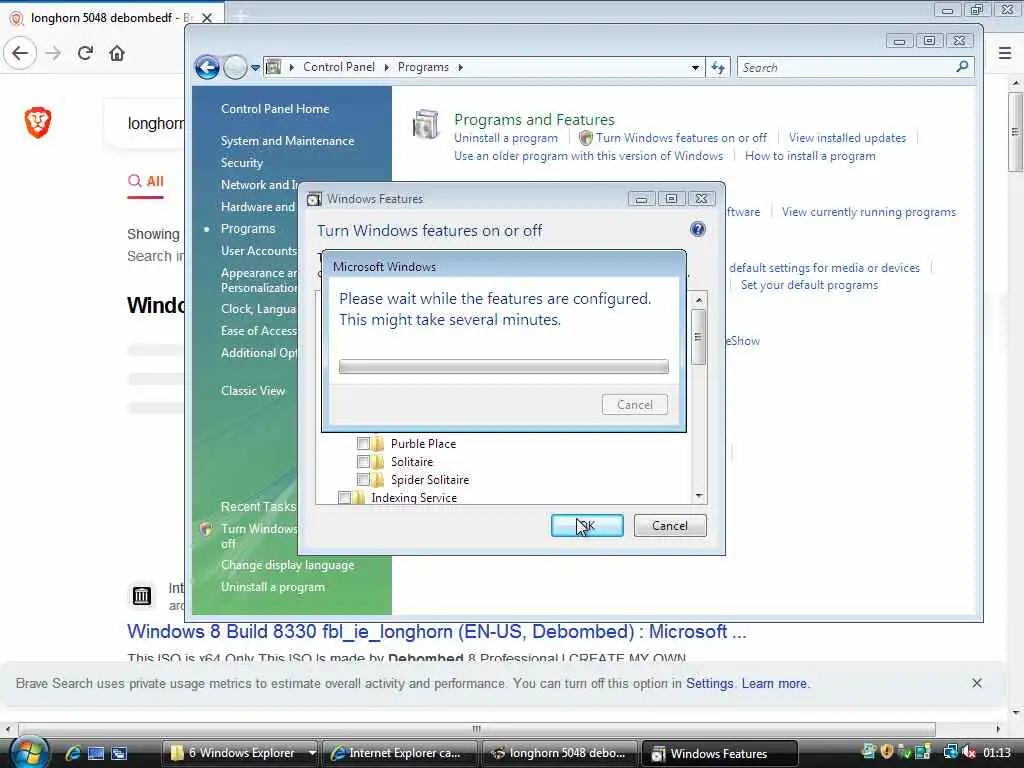Click the Spider Solitaire folder icon
The height and width of the screenshot is (768, 1024).
point(378,479)
